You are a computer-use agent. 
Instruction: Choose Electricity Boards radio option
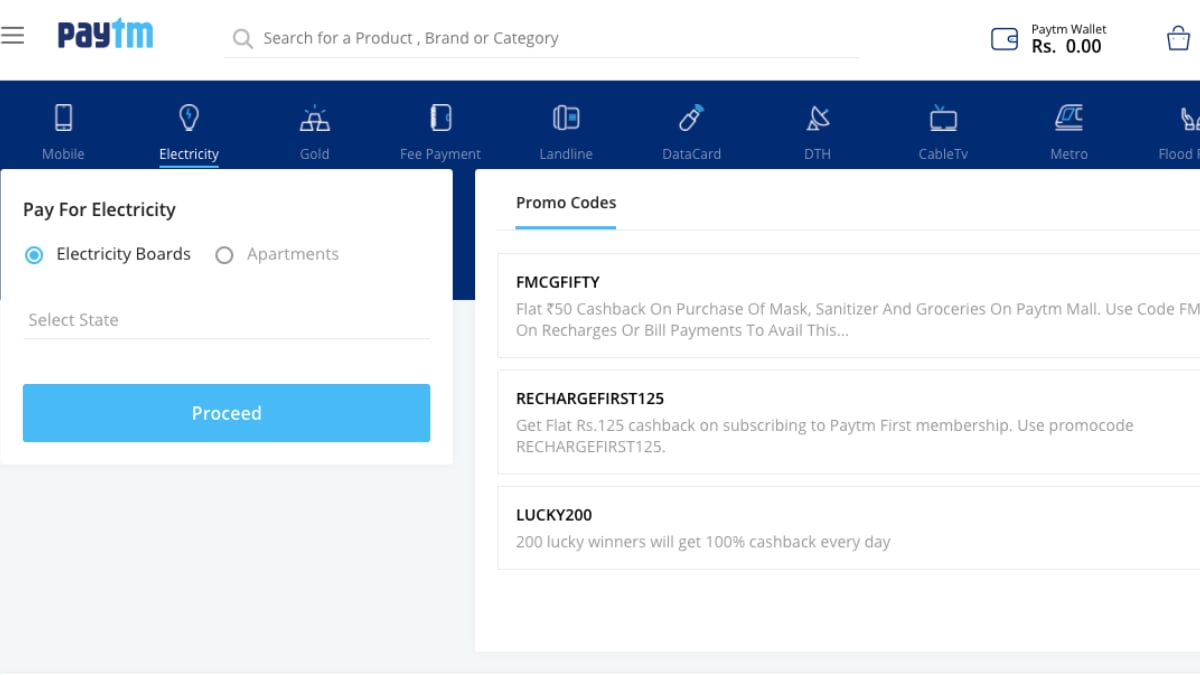[x=34, y=255]
